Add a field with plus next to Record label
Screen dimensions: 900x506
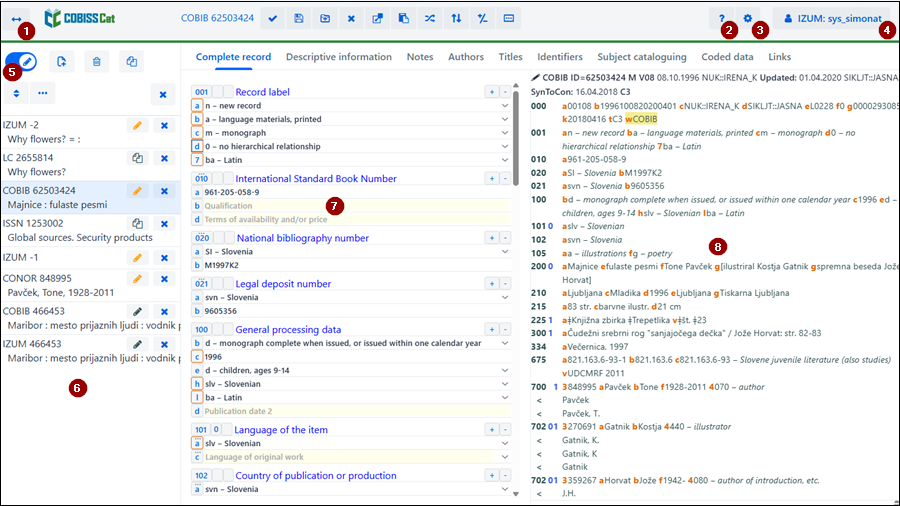(492, 92)
